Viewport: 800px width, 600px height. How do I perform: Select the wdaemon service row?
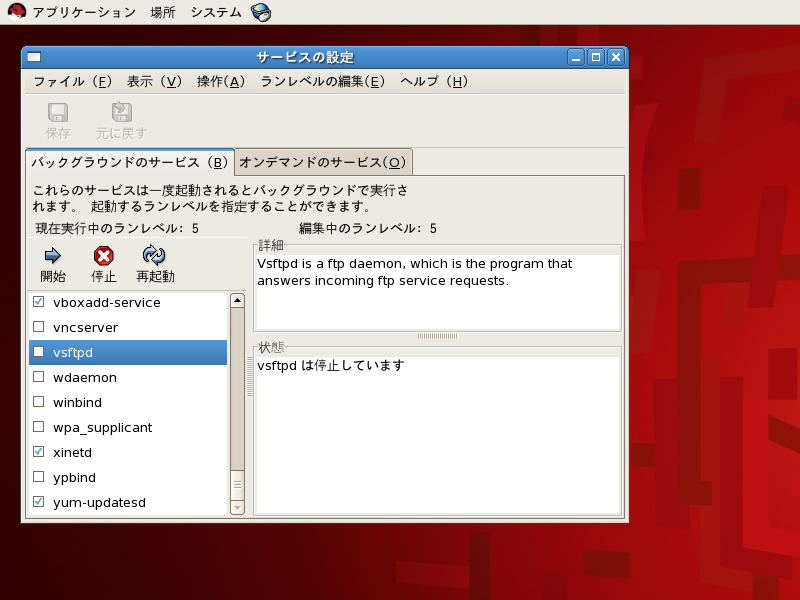click(128, 377)
